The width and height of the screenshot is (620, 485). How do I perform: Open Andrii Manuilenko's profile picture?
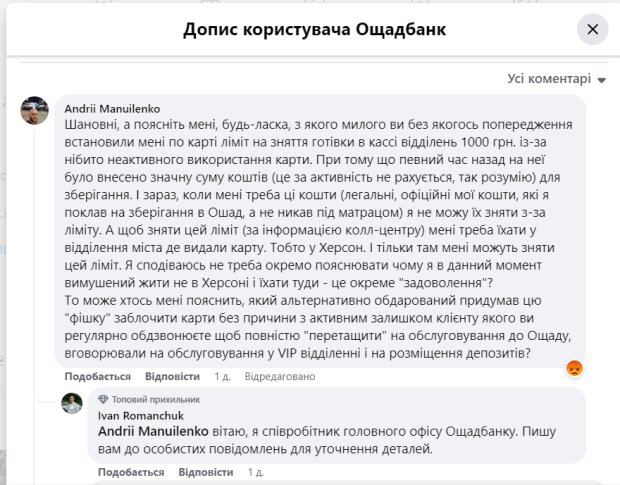pyautogui.click(x=35, y=110)
